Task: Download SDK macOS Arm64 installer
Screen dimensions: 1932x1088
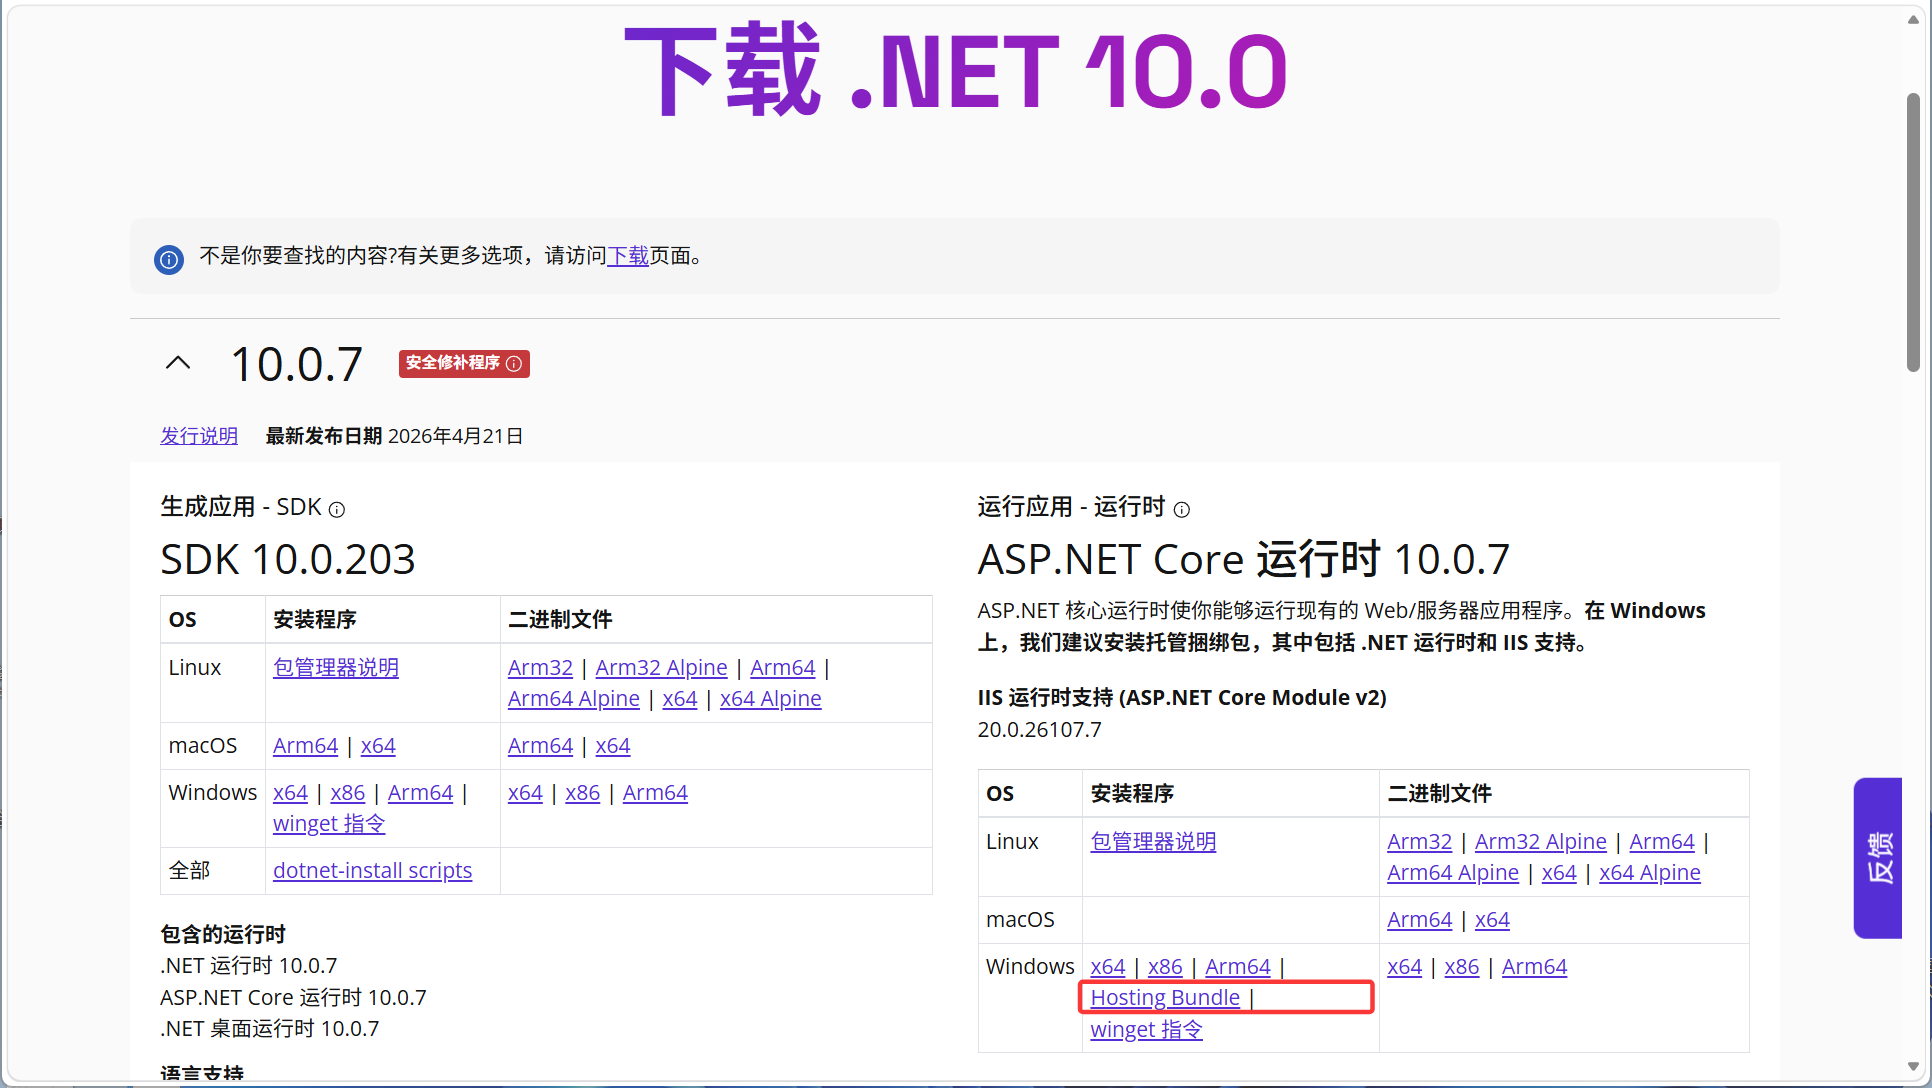Action: 306,745
